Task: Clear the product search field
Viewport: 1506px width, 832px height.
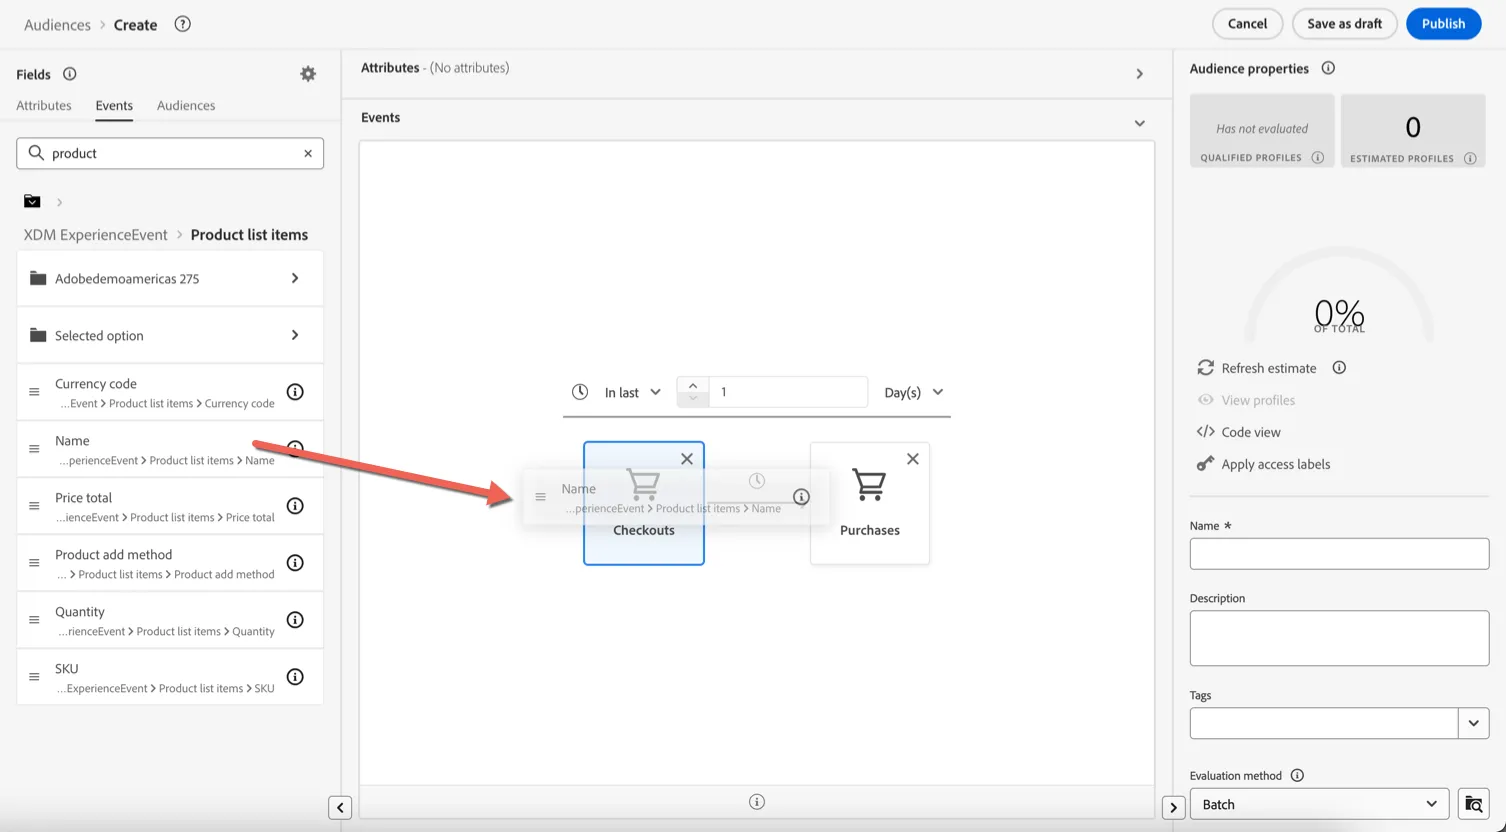Action: tap(308, 153)
